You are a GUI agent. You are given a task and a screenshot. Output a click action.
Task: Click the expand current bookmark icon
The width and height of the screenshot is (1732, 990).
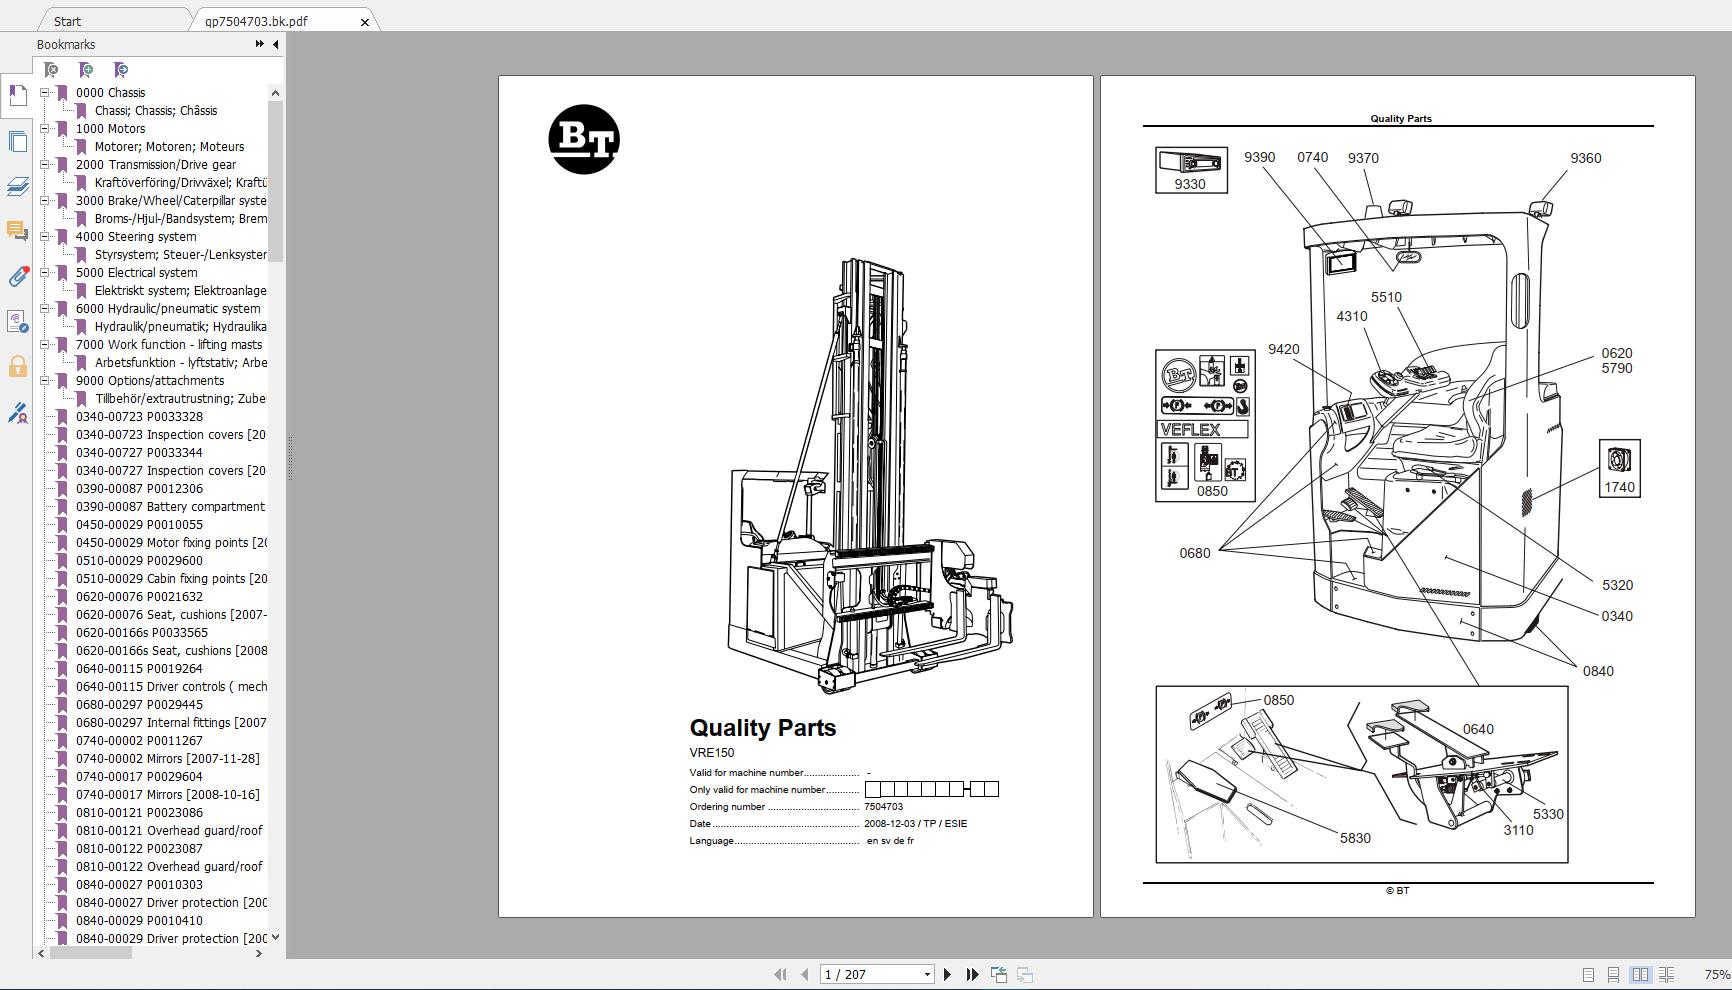120,70
